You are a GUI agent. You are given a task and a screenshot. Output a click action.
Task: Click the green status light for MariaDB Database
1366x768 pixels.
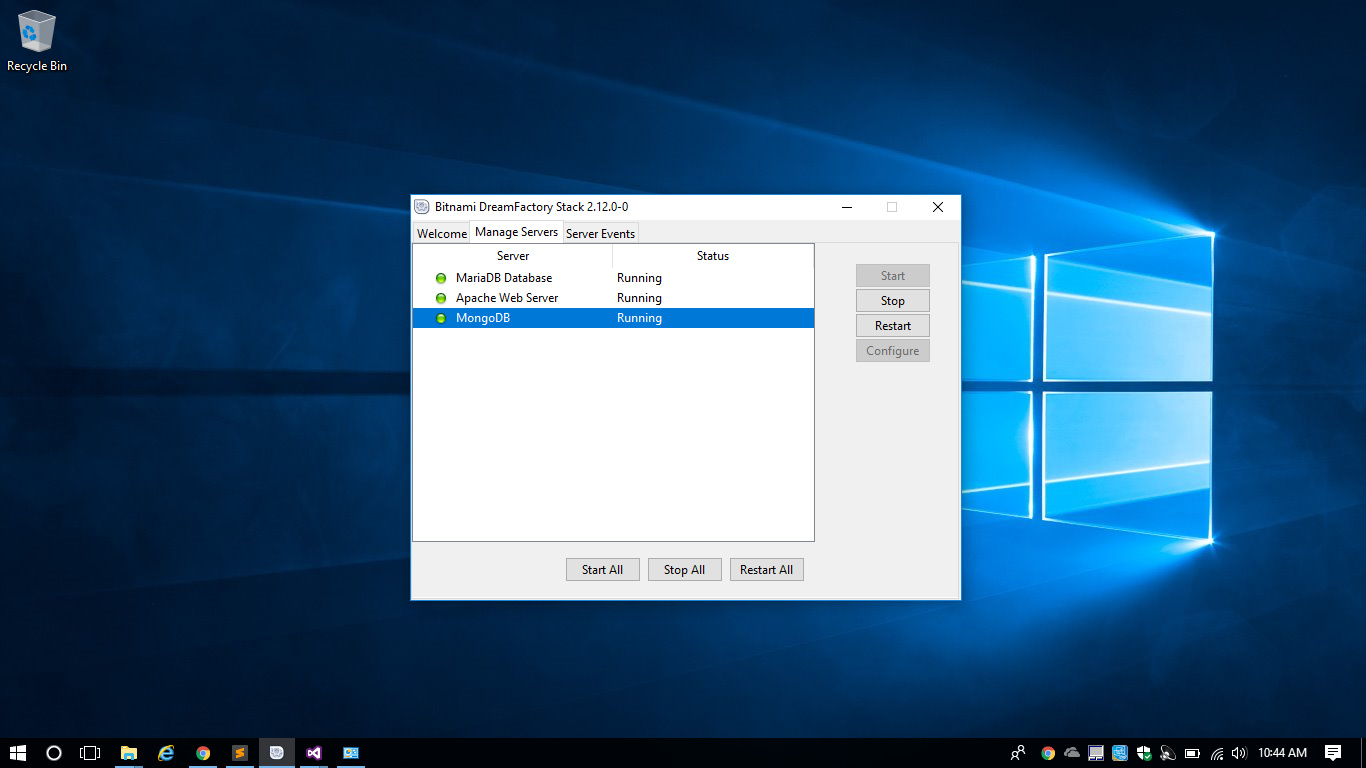pos(441,278)
